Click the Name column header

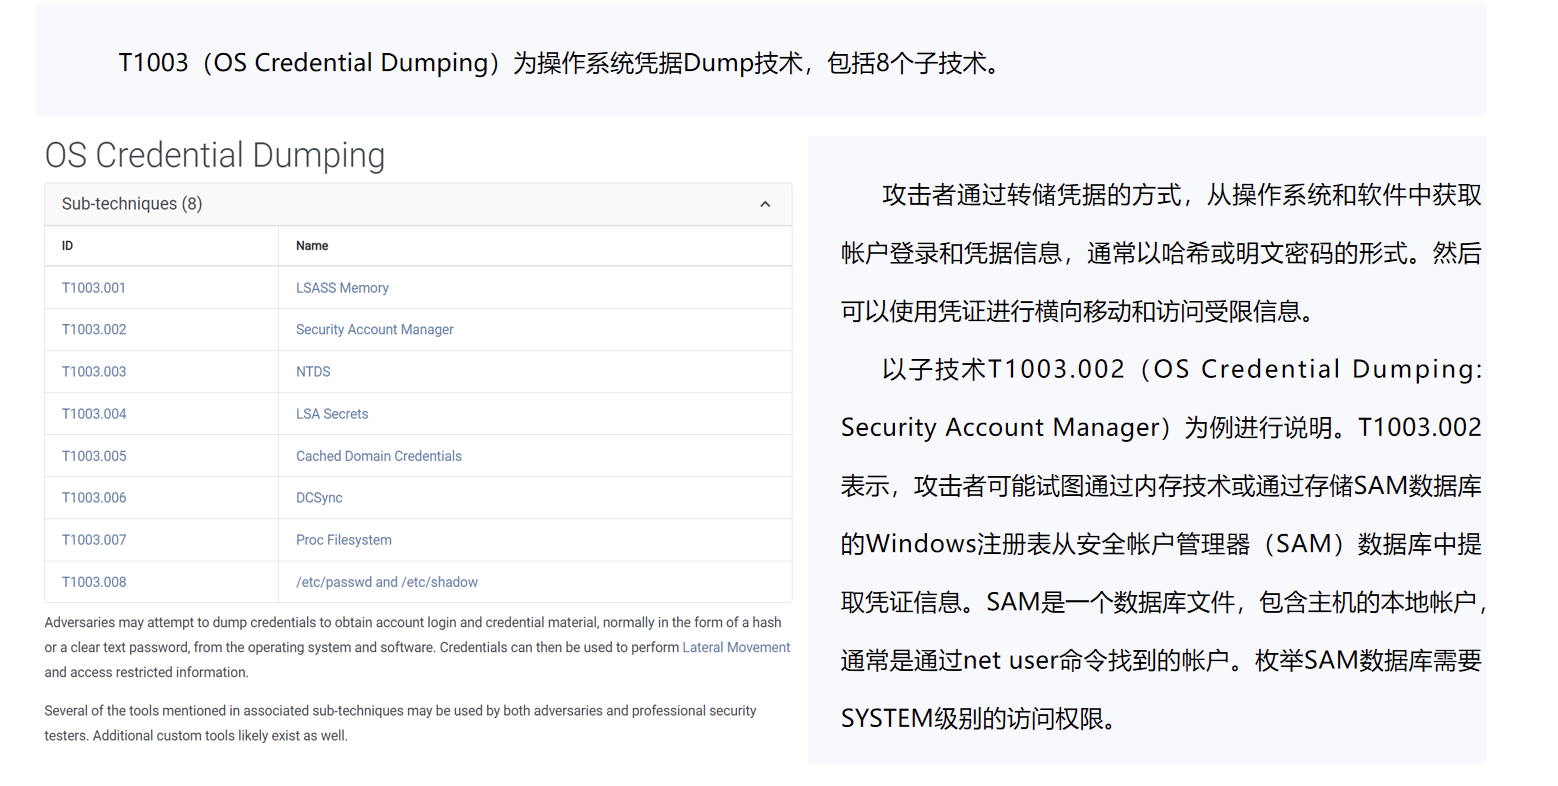coord(312,246)
